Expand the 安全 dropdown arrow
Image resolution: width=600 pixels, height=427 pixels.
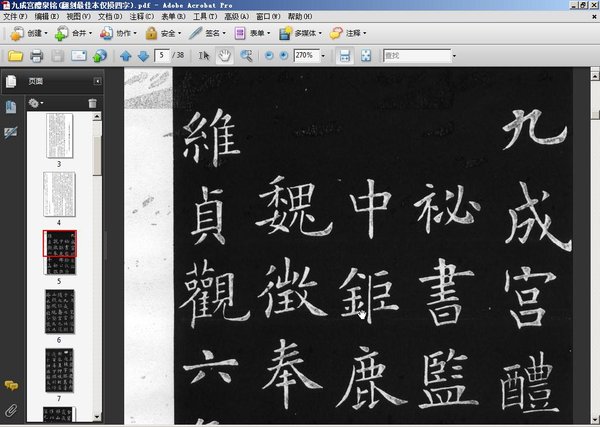[x=179, y=34]
